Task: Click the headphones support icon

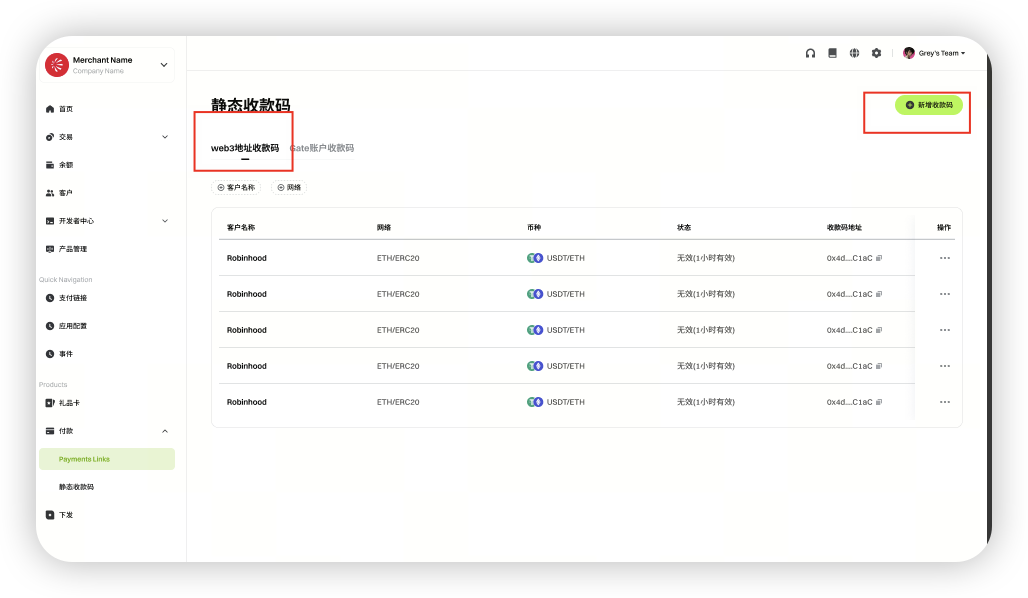Action: coord(810,53)
